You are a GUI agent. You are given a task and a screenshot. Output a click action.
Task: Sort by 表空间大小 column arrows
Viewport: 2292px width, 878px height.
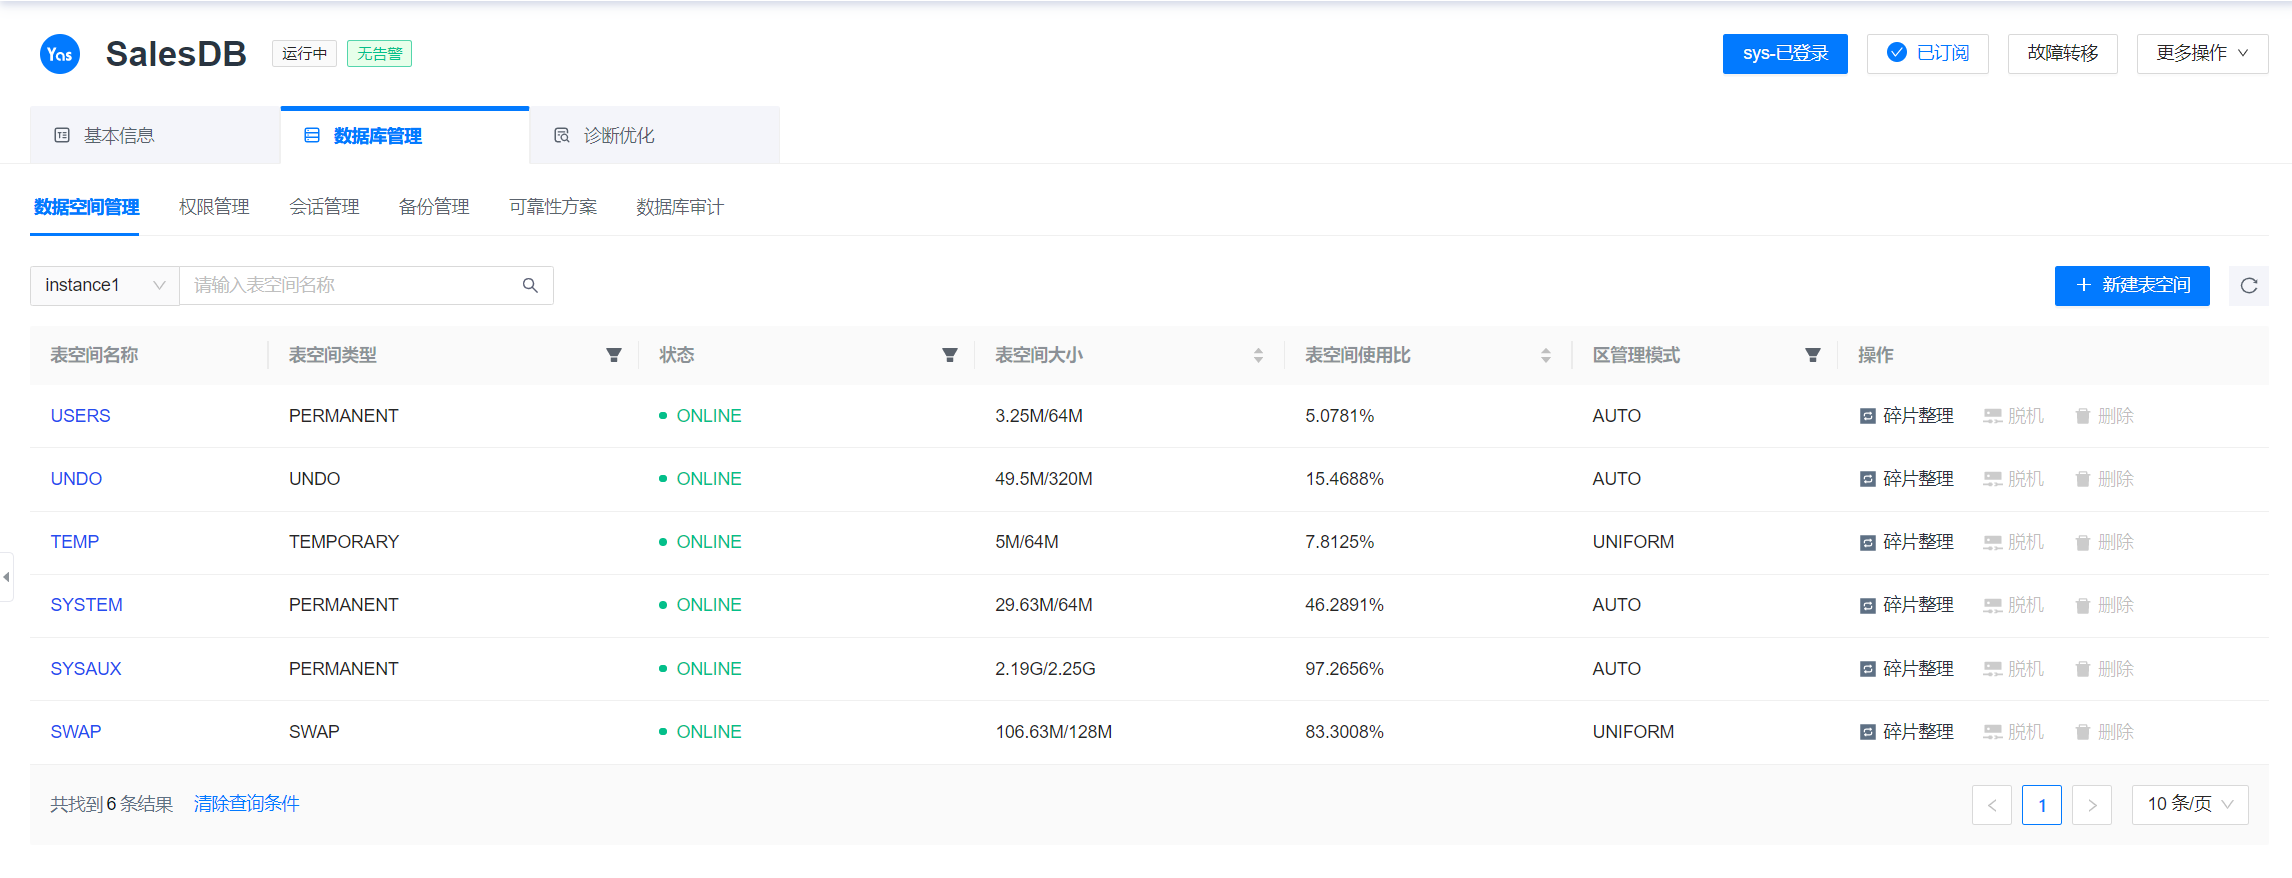[x=1258, y=355]
